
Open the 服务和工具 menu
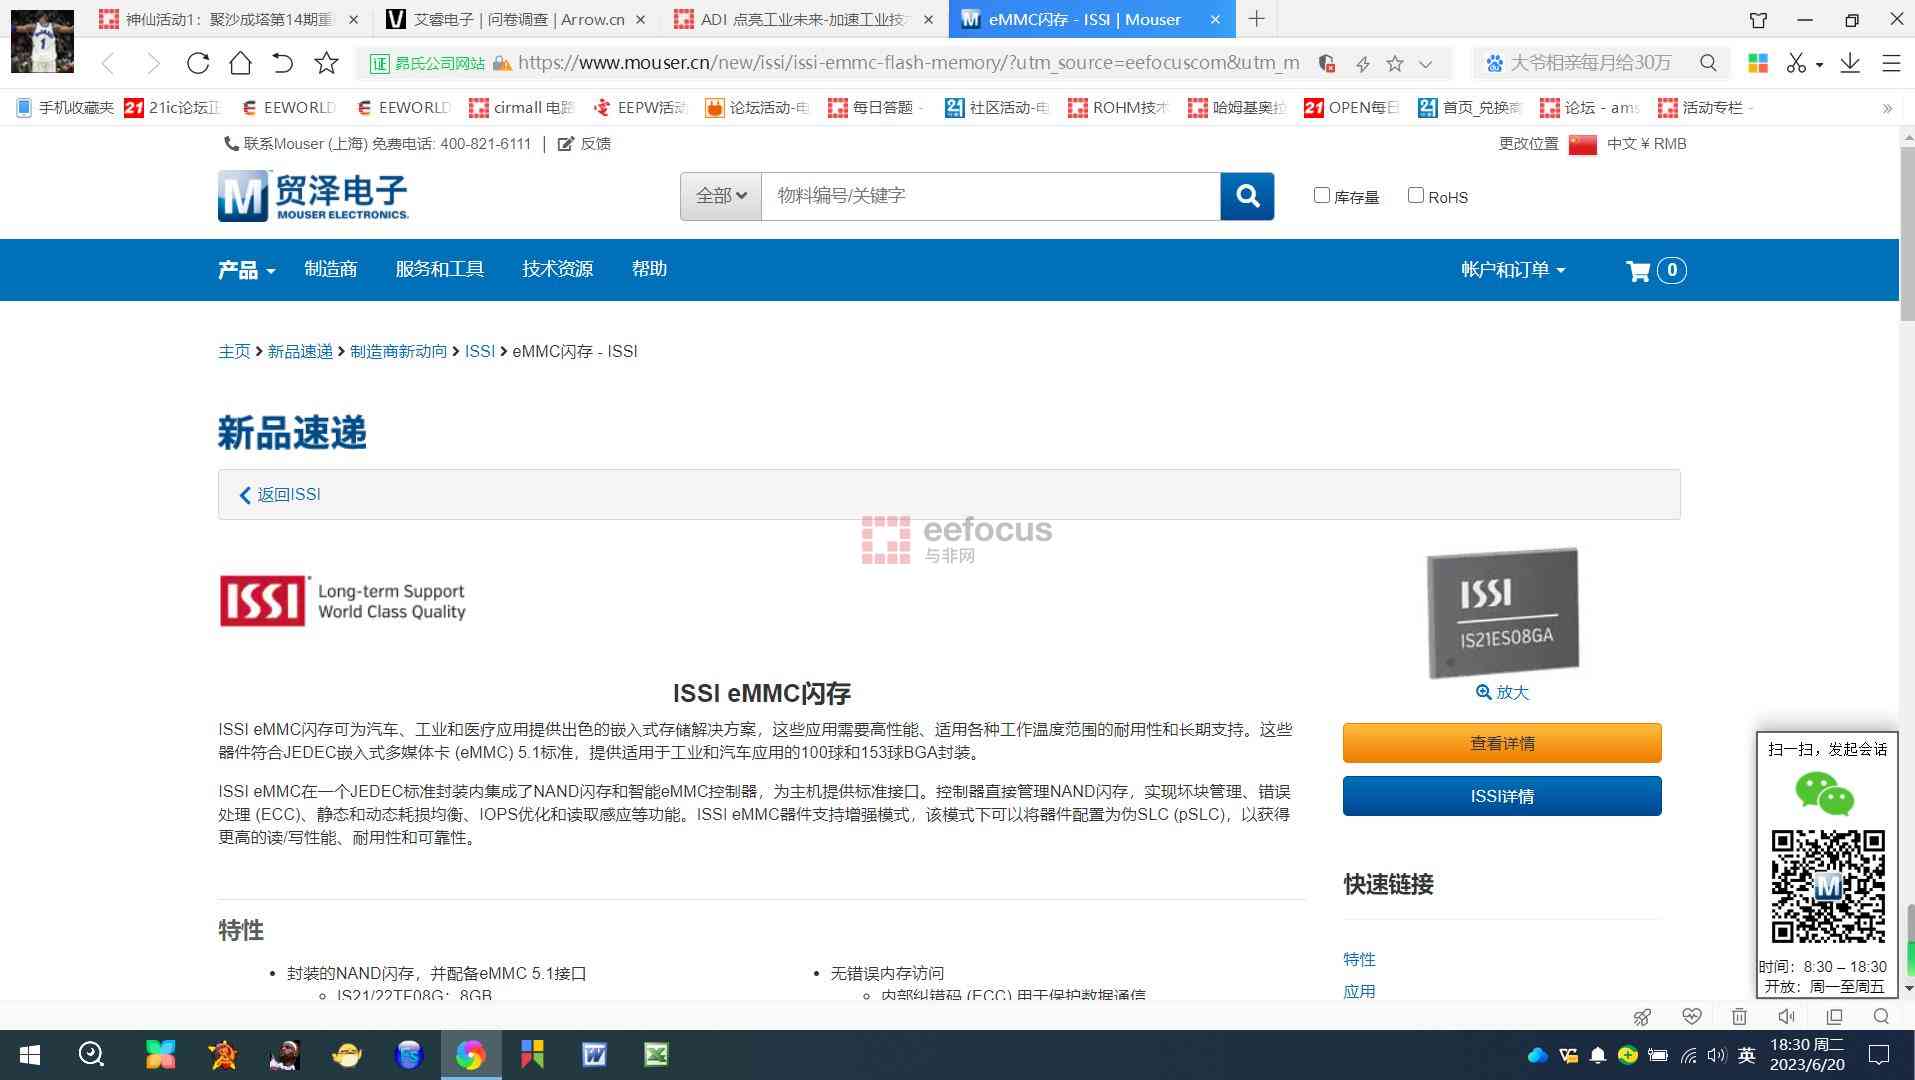coord(439,269)
